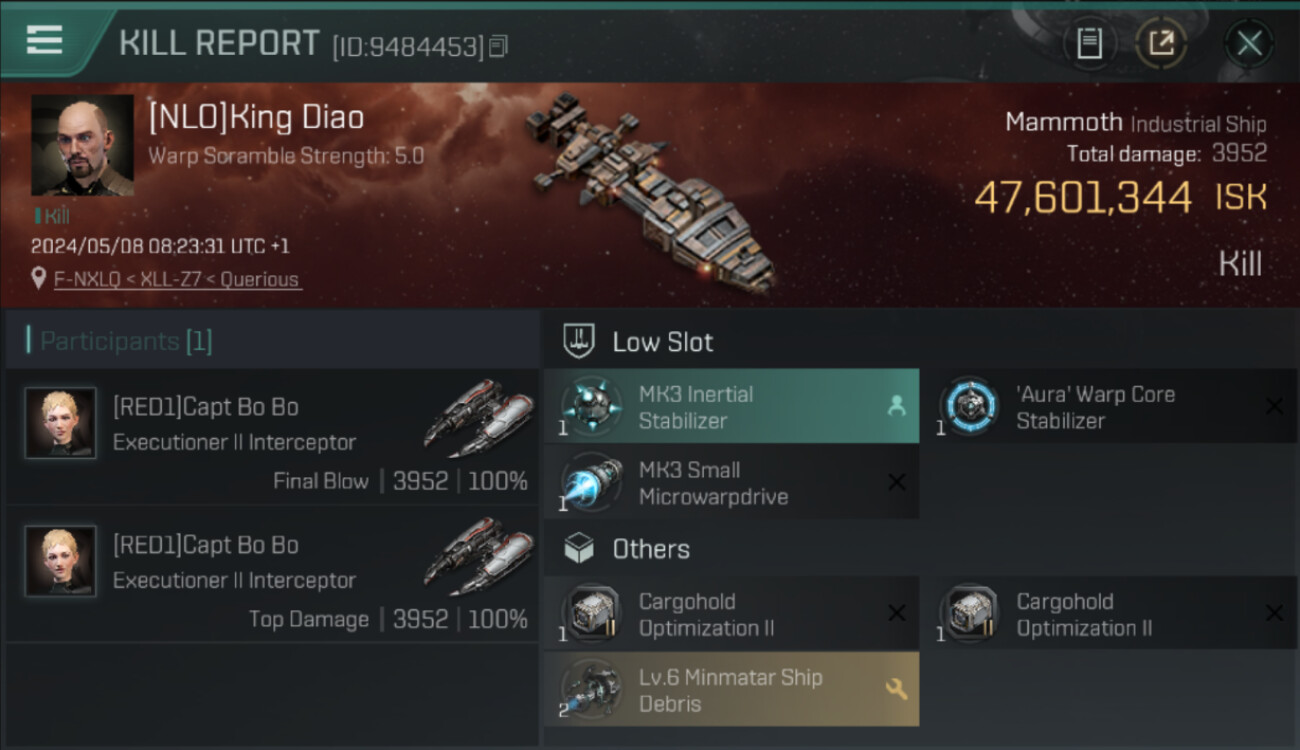Click the Mammoth ship image
The width and height of the screenshot is (1300, 750).
pos(650,192)
